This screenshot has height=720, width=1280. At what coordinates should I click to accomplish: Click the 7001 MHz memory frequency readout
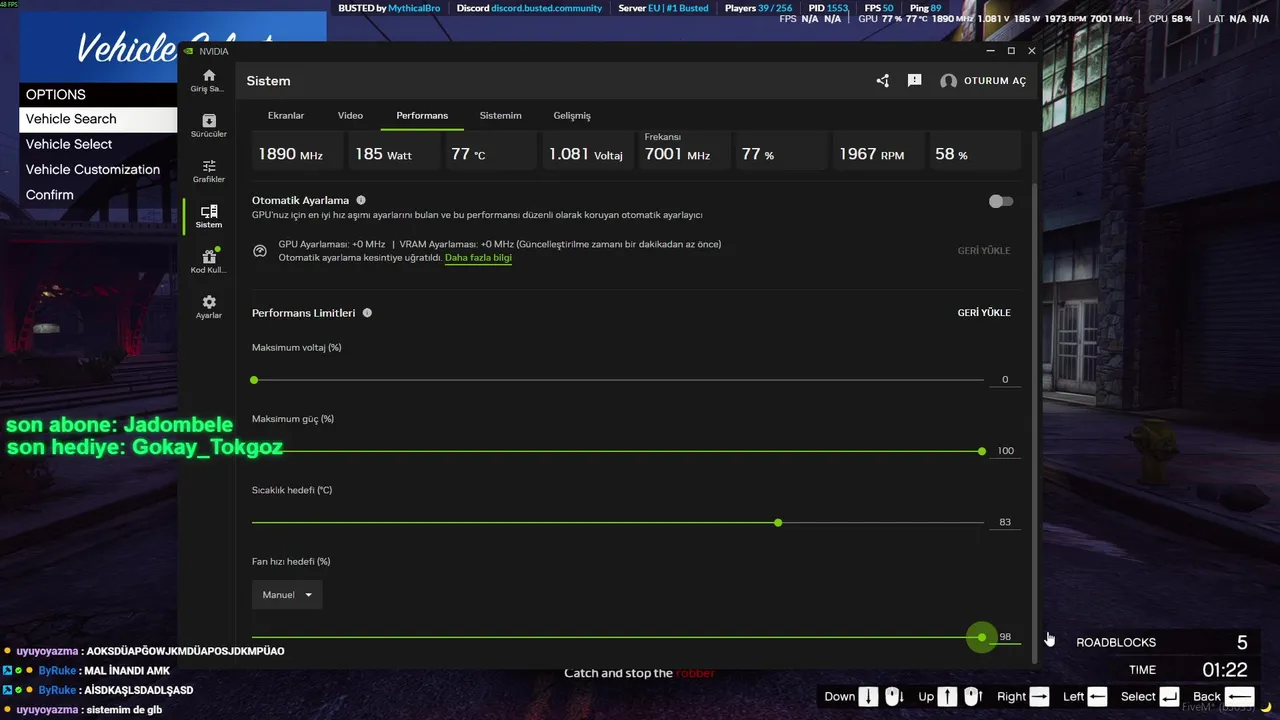[x=683, y=152]
